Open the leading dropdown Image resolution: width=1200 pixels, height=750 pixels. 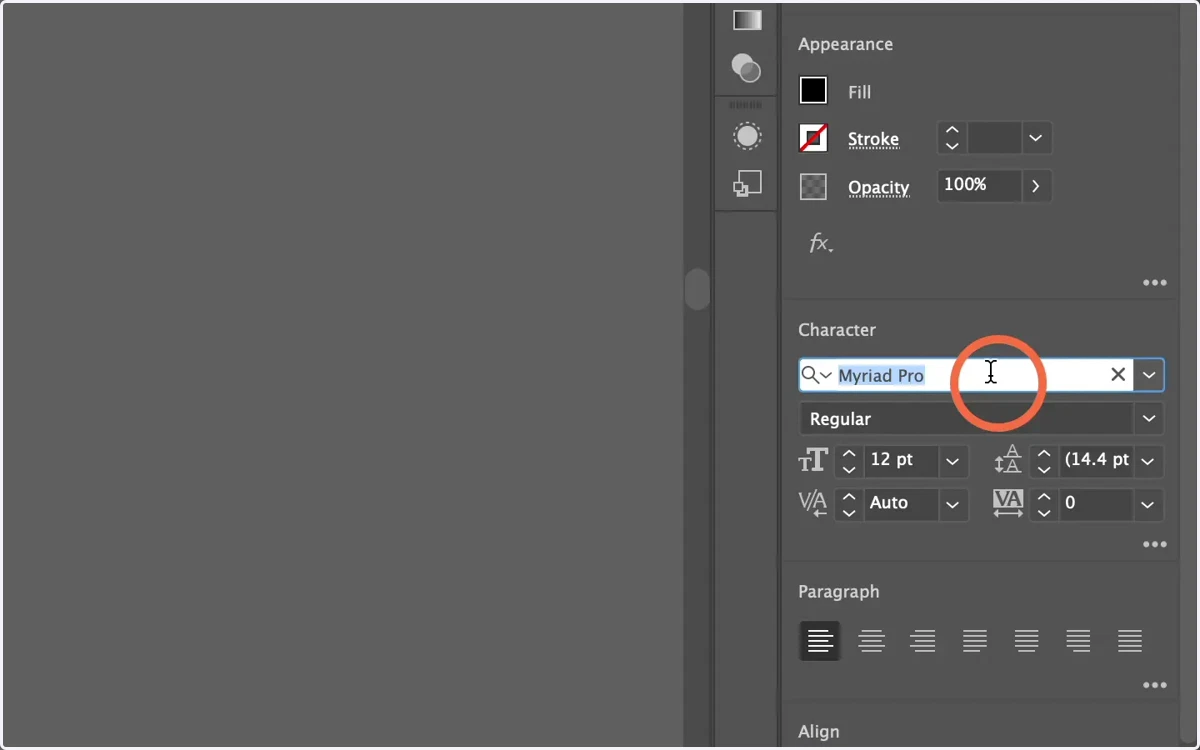(1149, 461)
